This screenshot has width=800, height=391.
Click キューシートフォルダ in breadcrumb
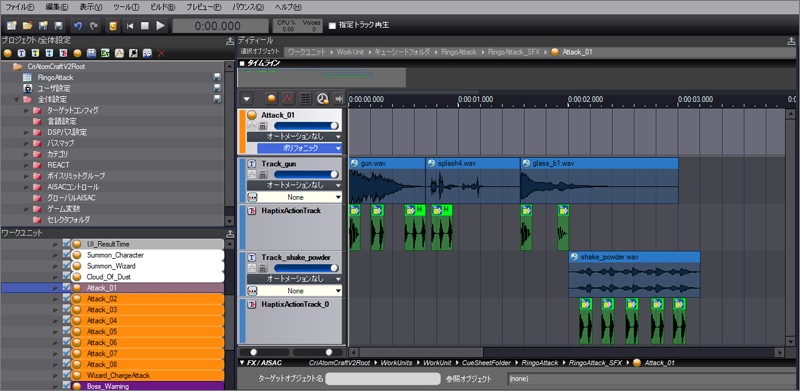[404, 52]
